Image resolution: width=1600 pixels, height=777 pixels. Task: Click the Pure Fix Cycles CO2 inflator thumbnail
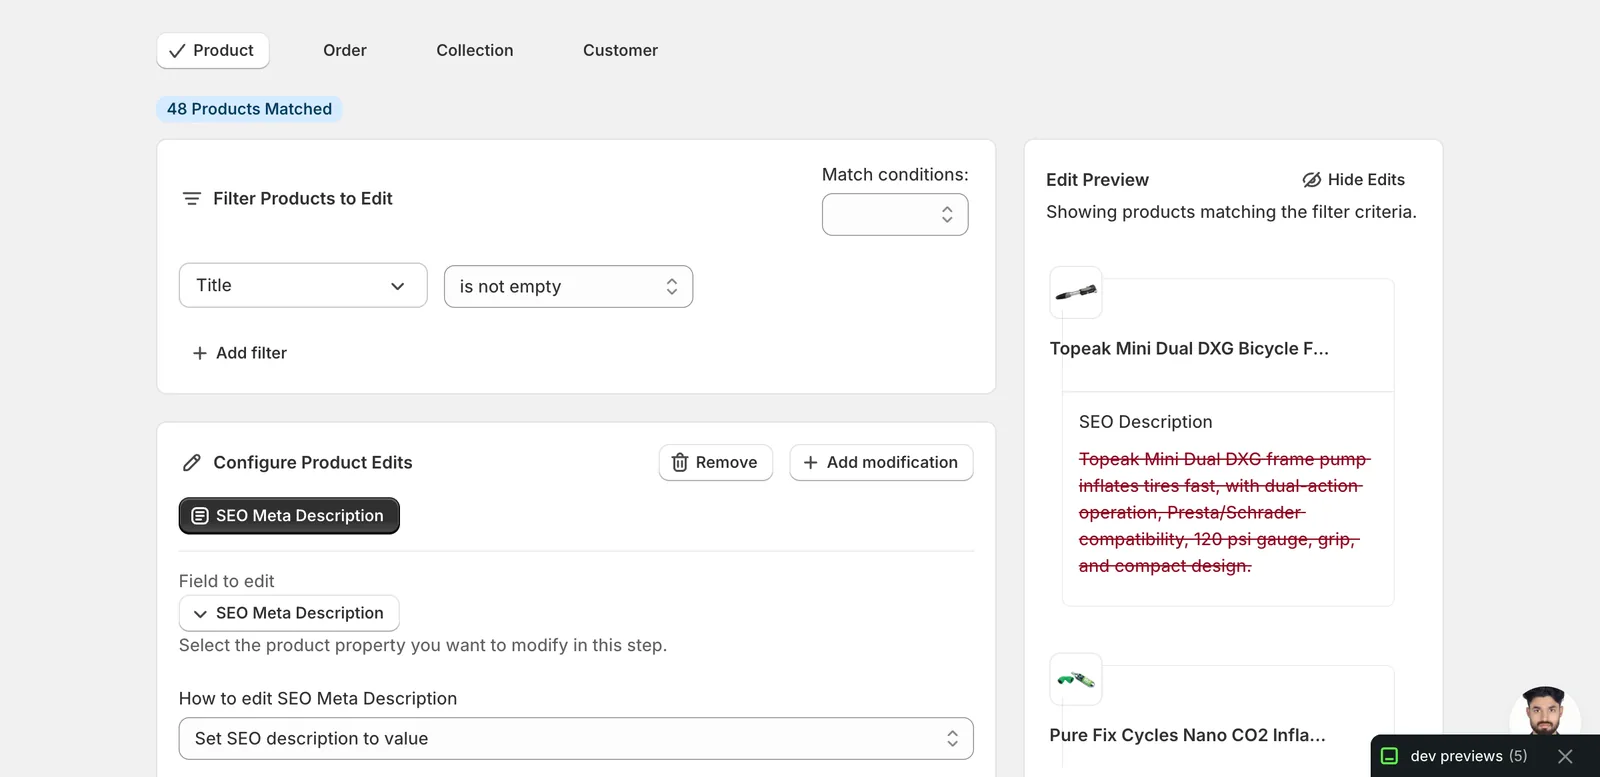pyautogui.click(x=1076, y=680)
